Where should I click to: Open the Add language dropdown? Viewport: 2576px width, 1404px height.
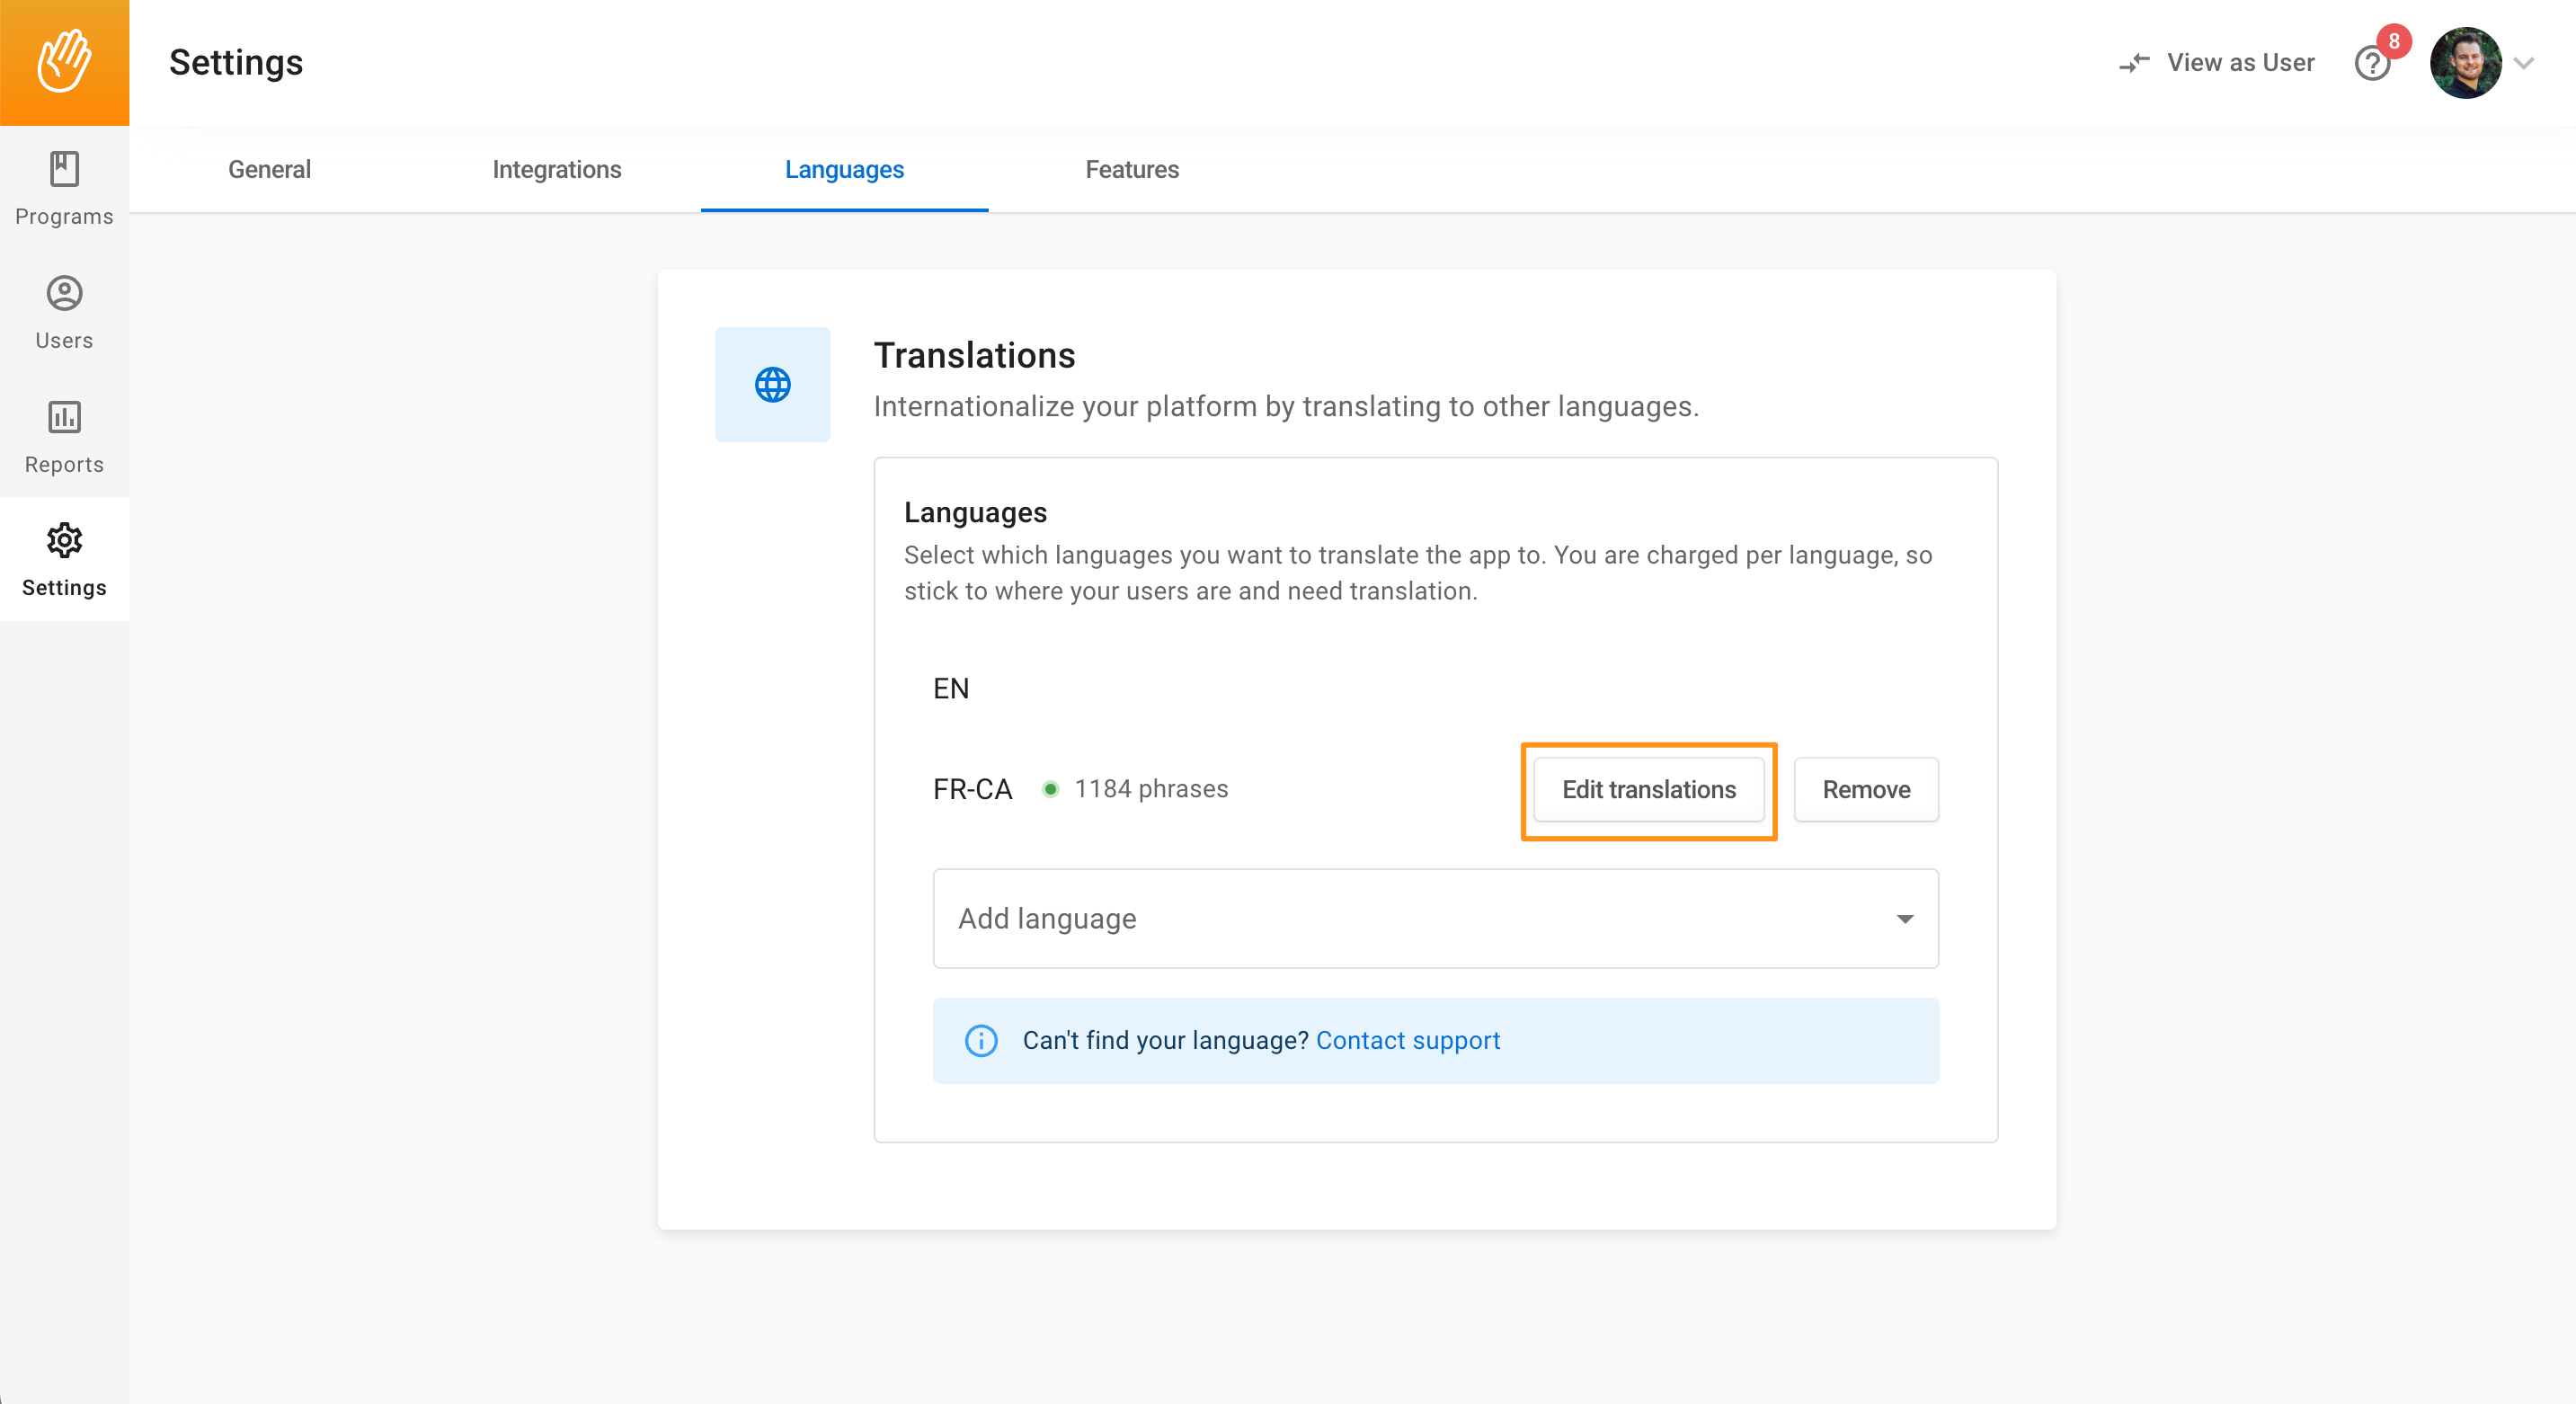[x=1434, y=918]
